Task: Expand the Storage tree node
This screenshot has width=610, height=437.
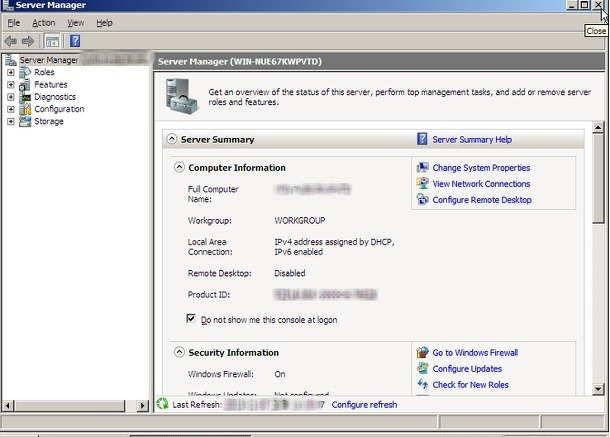Action: tap(11, 121)
